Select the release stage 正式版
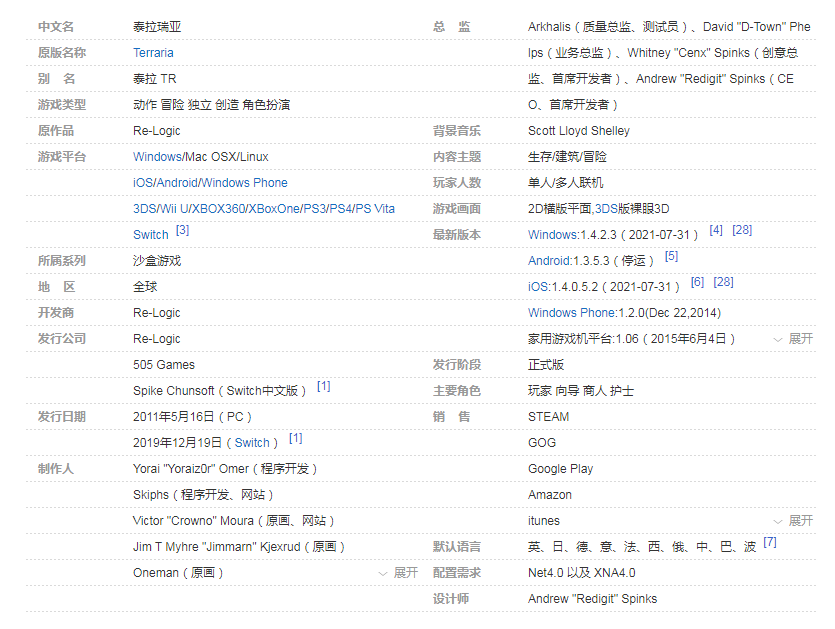The width and height of the screenshot is (835, 629). pyautogui.click(x=546, y=365)
